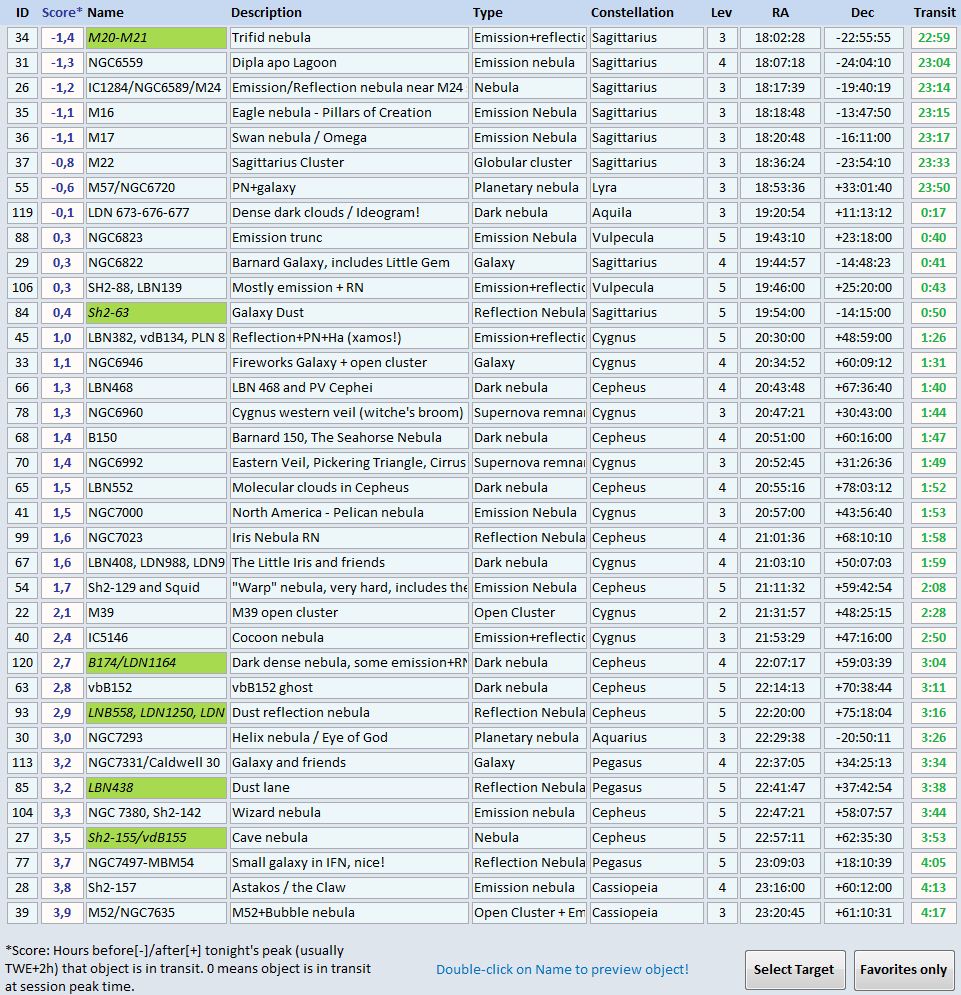Click the Transit column header
The image size is (961, 995).
[x=934, y=13]
